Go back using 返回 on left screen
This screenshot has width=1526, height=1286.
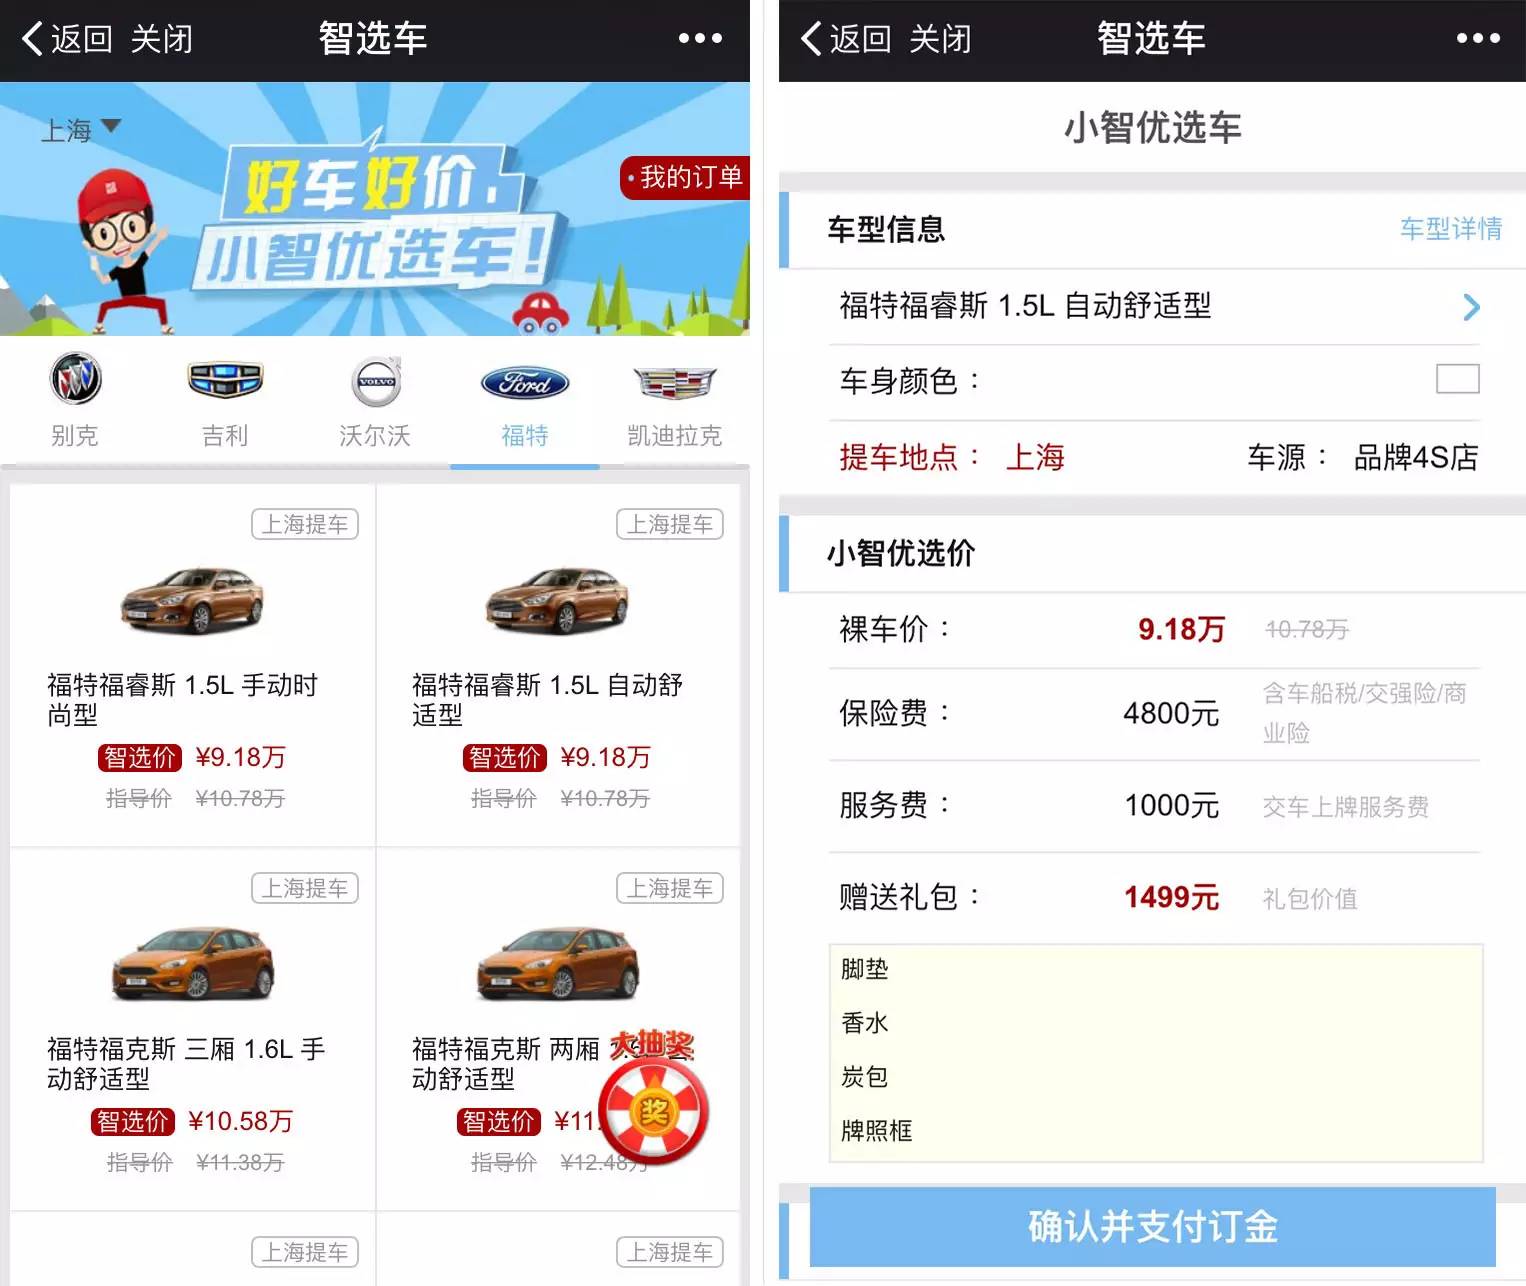(67, 39)
